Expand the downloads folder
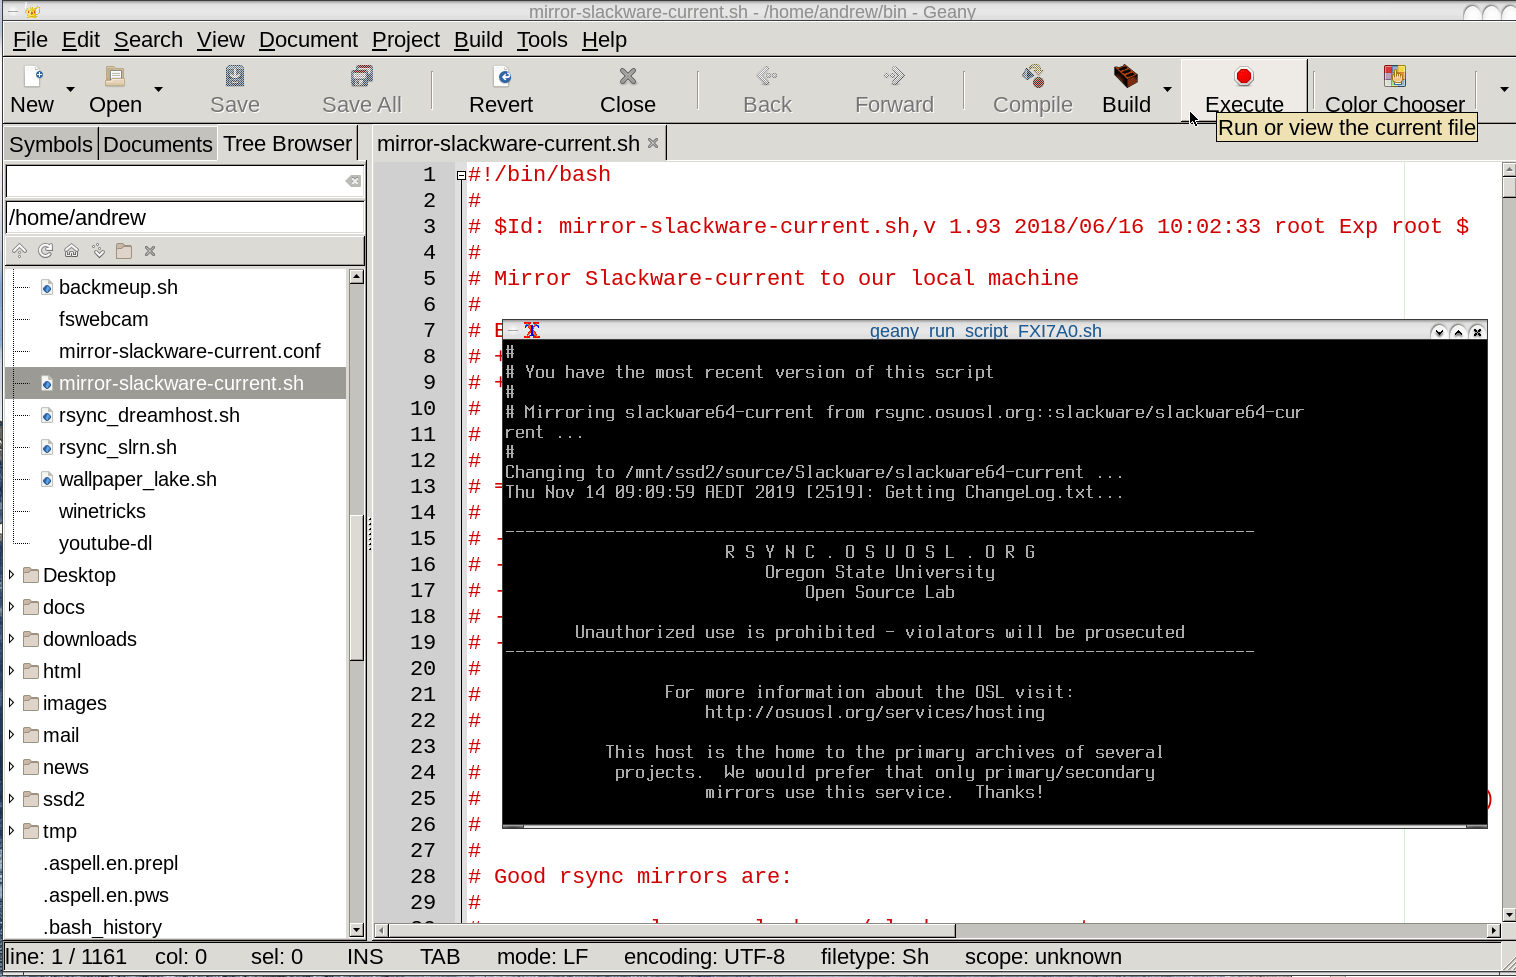 pyautogui.click(x=10, y=639)
